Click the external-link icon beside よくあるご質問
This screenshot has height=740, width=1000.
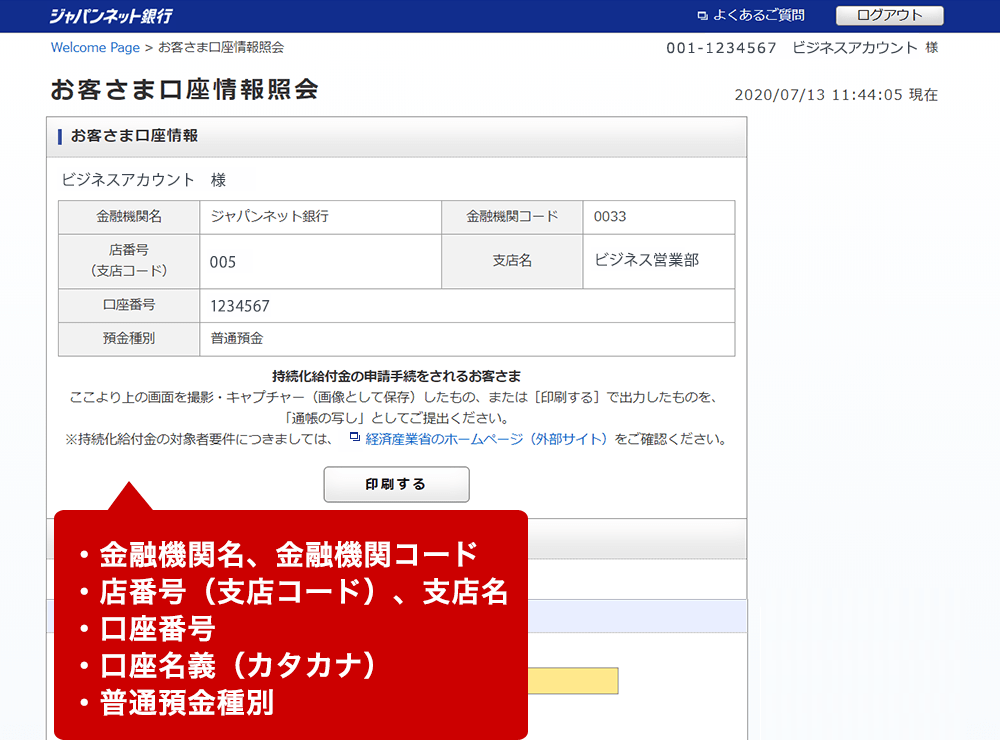point(702,16)
